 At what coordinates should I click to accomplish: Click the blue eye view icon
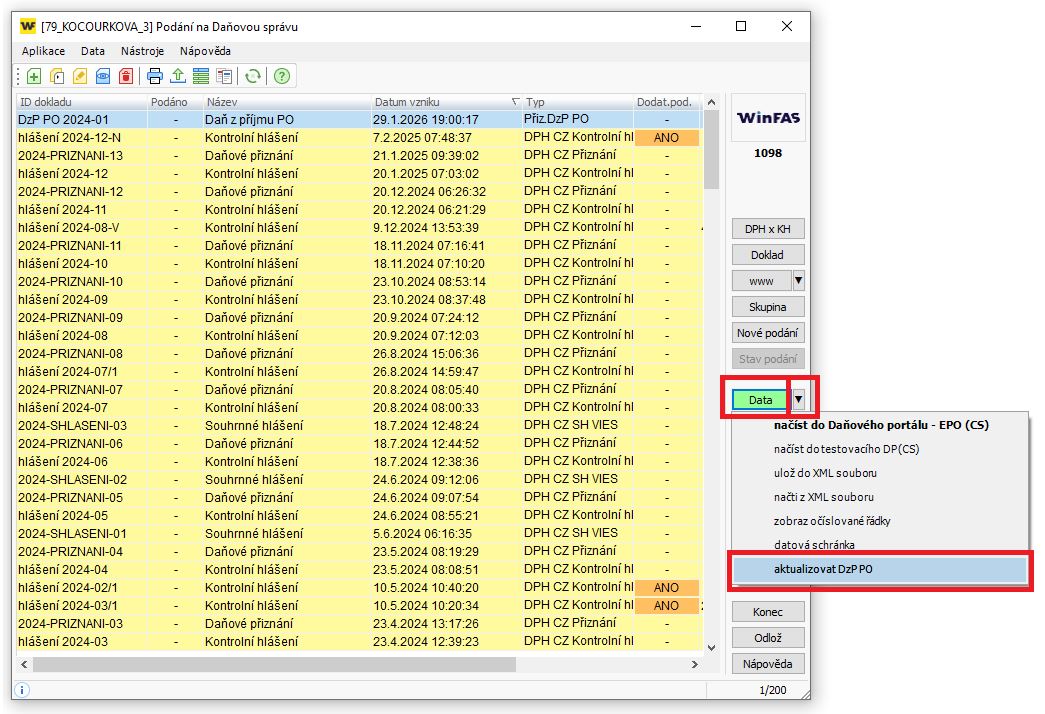click(x=103, y=76)
